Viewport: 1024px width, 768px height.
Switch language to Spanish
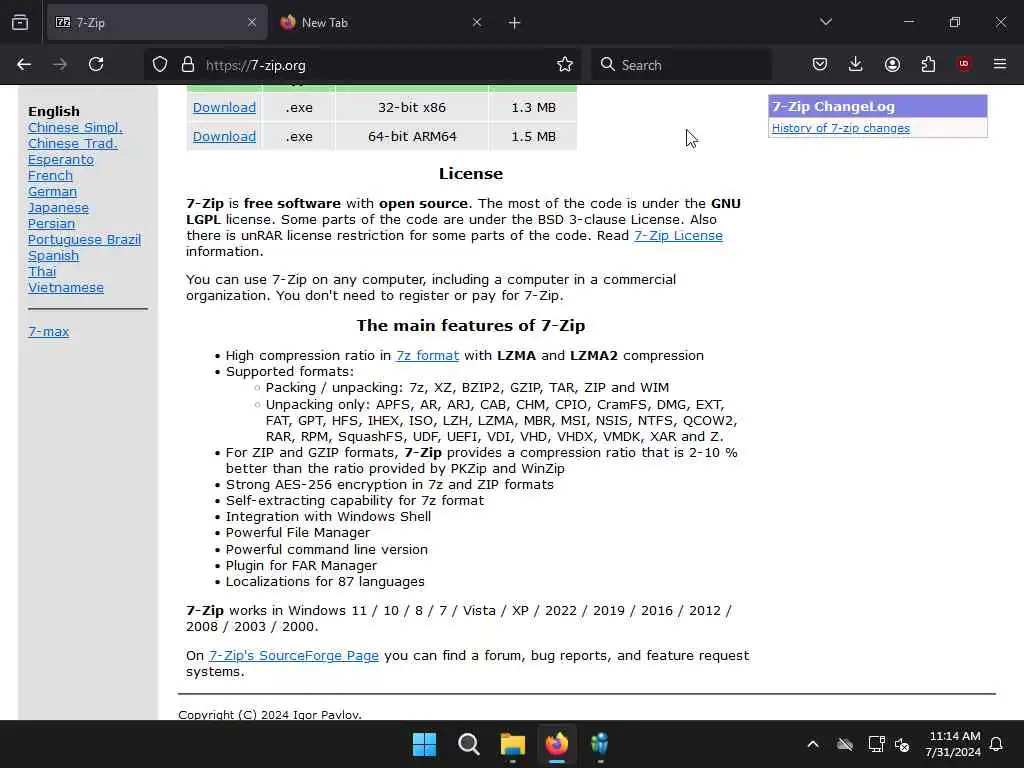pyautogui.click(x=53, y=256)
